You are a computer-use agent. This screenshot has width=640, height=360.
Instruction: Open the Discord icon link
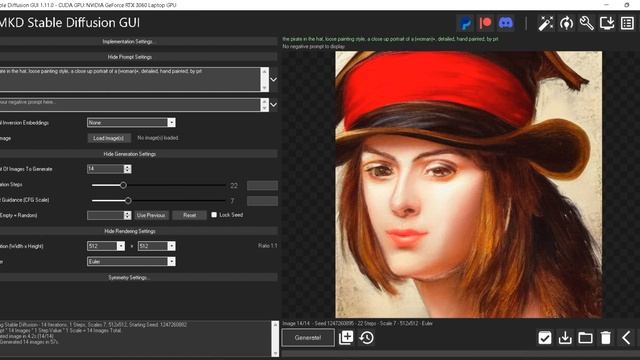pyautogui.click(x=506, y=23)
